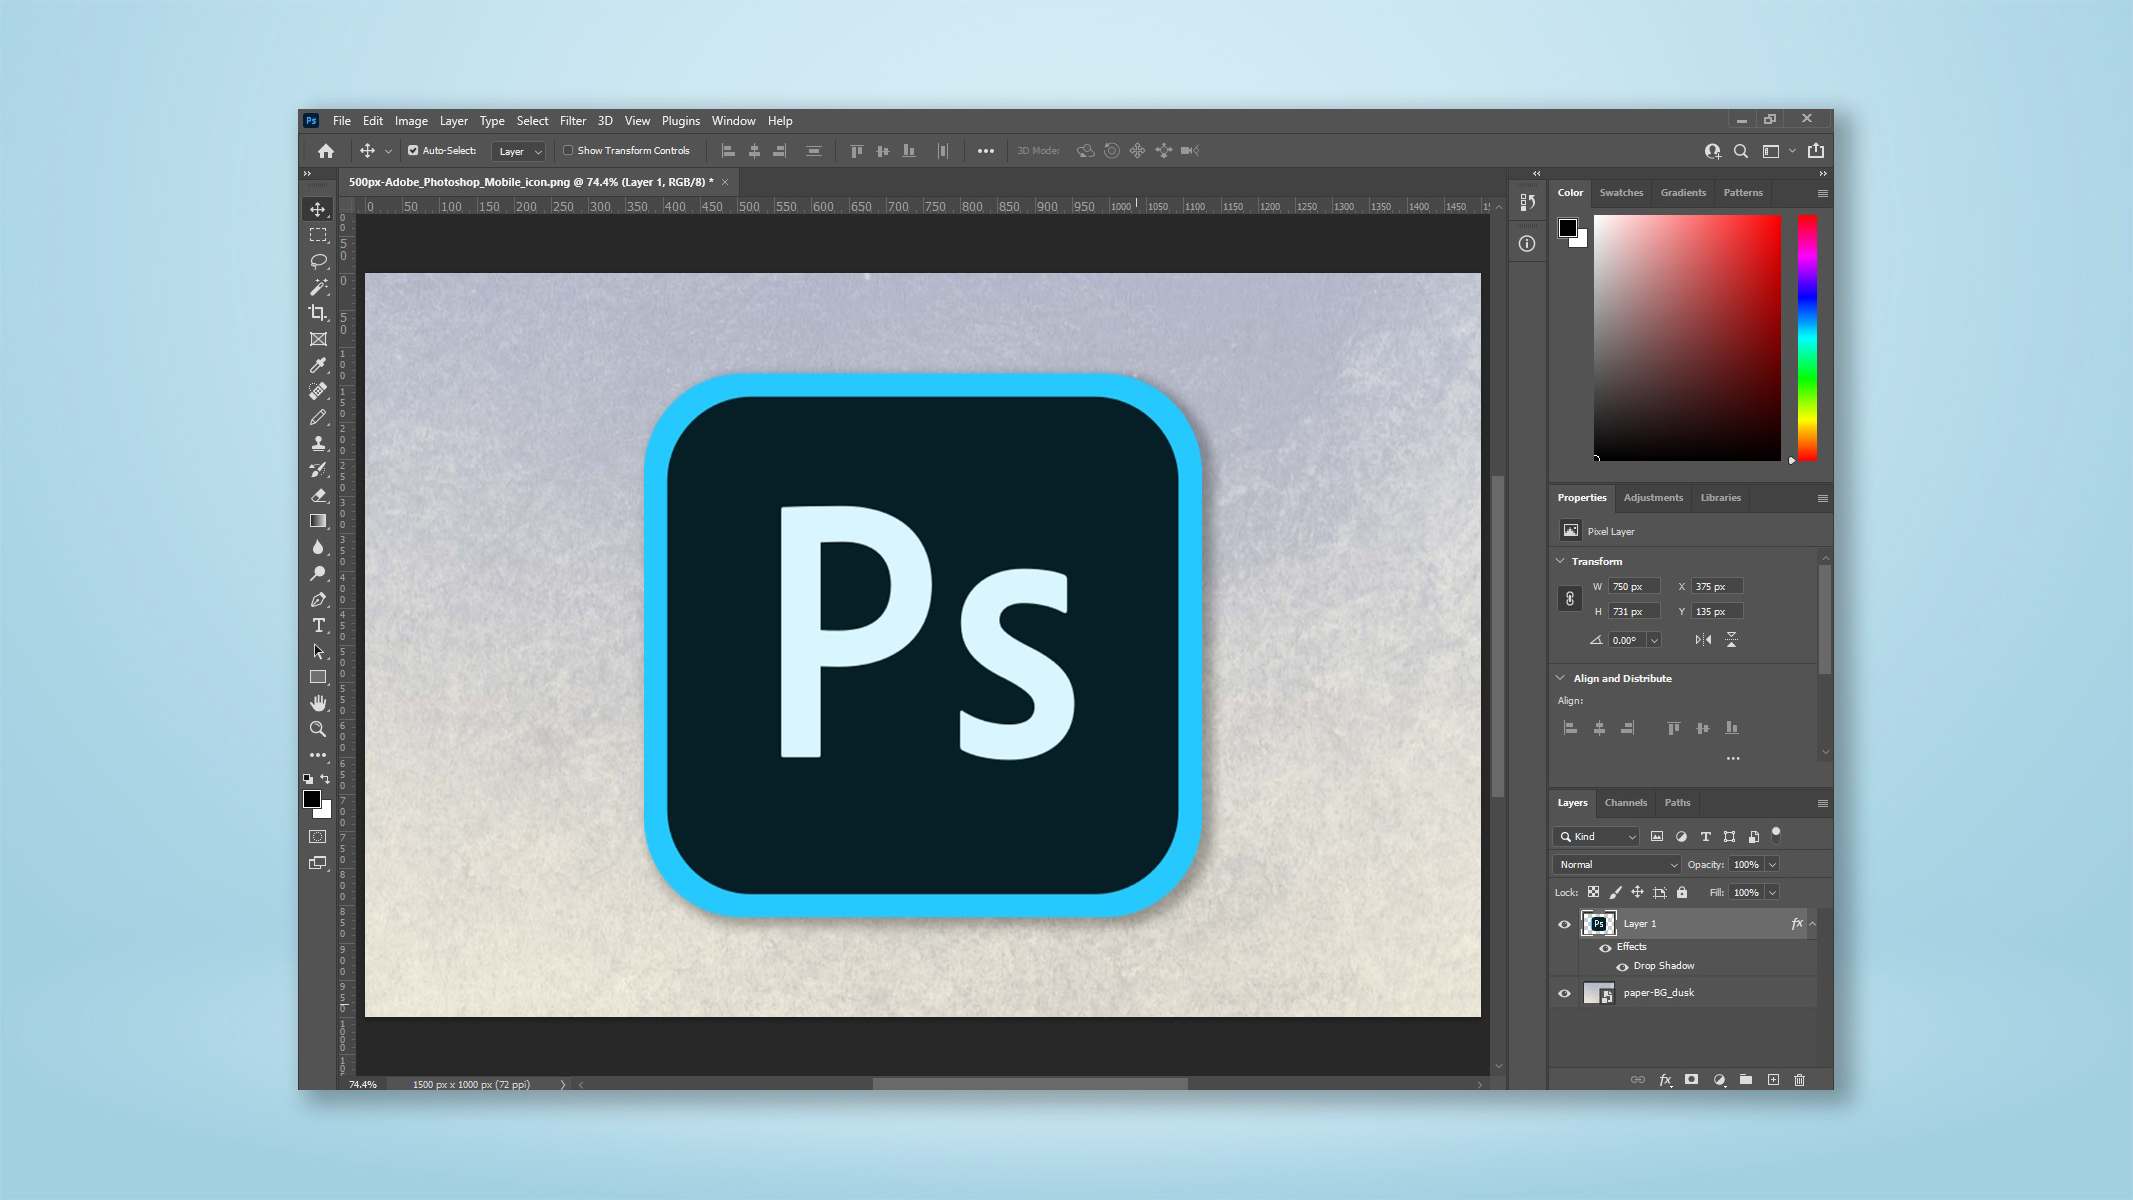Select the Type tool

pyautogui.click(x=318, y=624)
